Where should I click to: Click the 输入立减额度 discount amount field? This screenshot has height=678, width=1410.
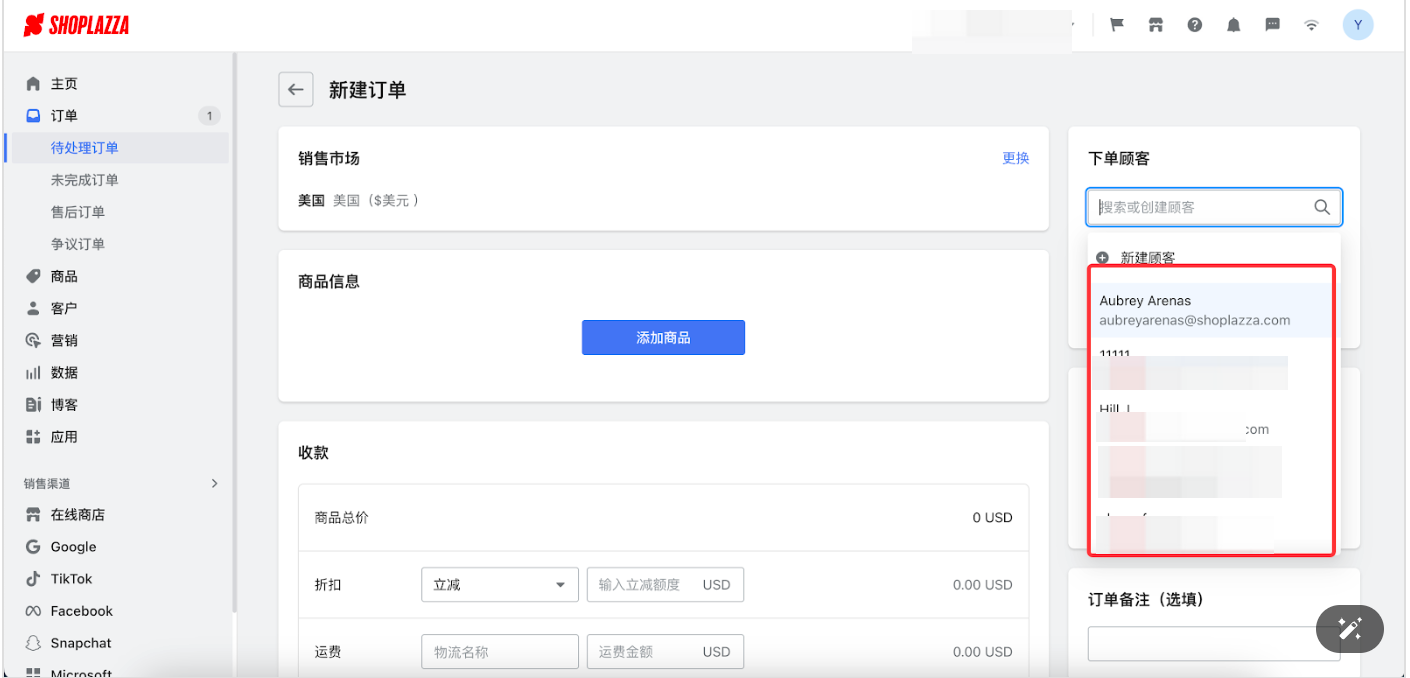(643, 585)
